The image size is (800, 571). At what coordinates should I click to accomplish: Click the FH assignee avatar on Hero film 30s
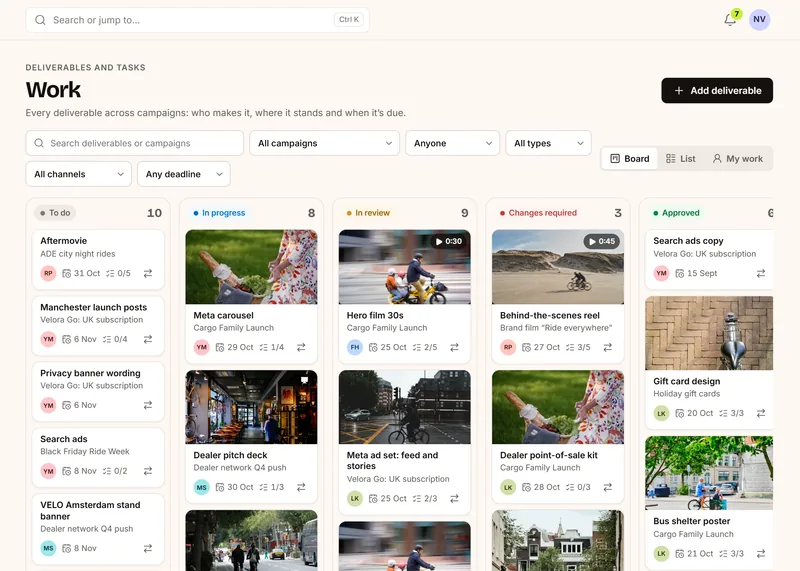[355, 347]
